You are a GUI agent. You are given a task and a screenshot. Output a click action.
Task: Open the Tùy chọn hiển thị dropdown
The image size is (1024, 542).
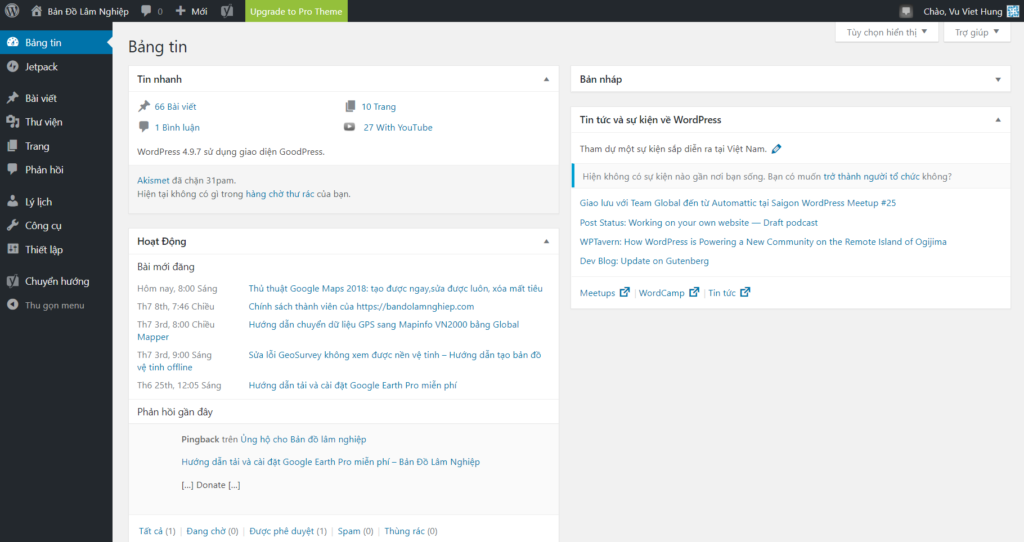click(887, 32)
